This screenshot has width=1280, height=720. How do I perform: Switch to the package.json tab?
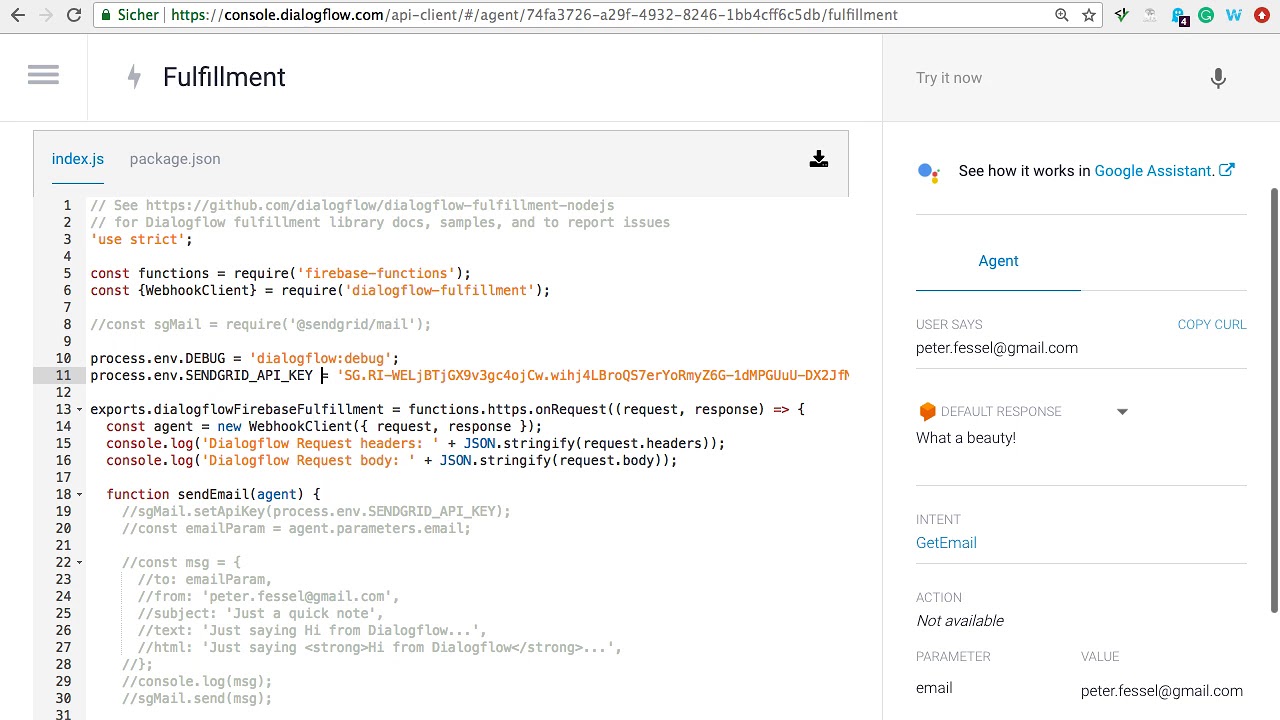pos(175,159)
